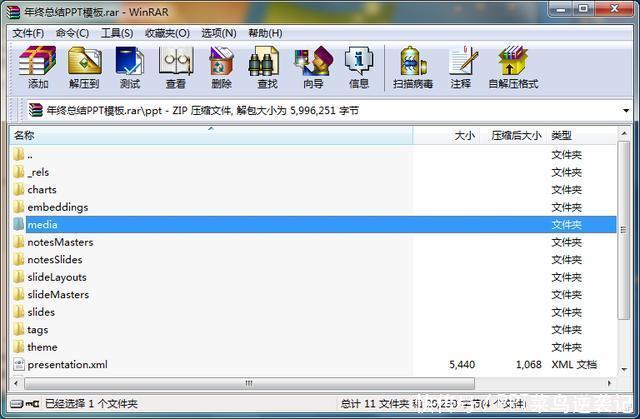
Task: Click the parent folder '..' icon
Action: [x=19, y=155]
